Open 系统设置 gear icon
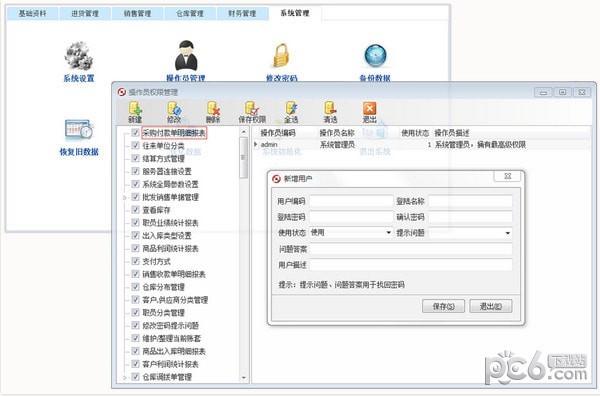600x397 pixels. click(79, 56)
